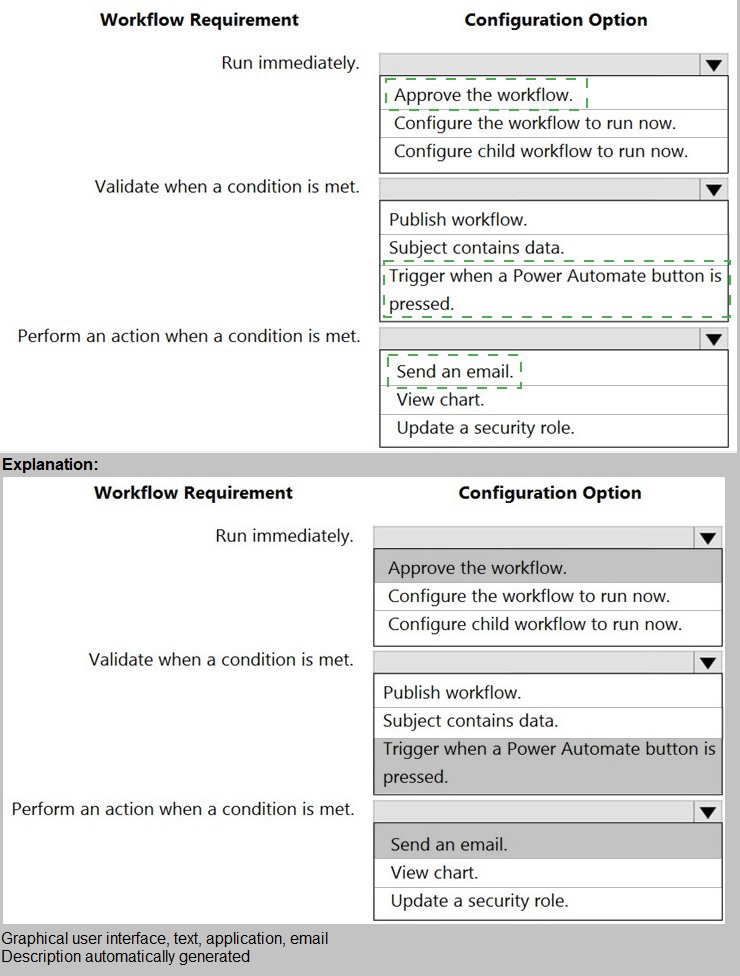Screen dimensions: 740x976
Task: Select 'View chart.' in the top list
Action: click(x=440, y=400)
